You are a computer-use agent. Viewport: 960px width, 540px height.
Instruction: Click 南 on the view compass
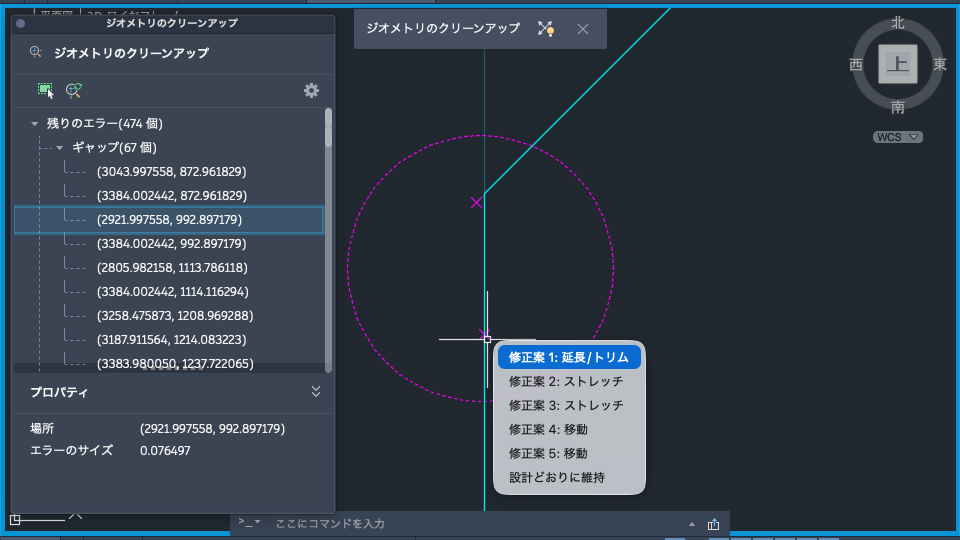(898, 107)
